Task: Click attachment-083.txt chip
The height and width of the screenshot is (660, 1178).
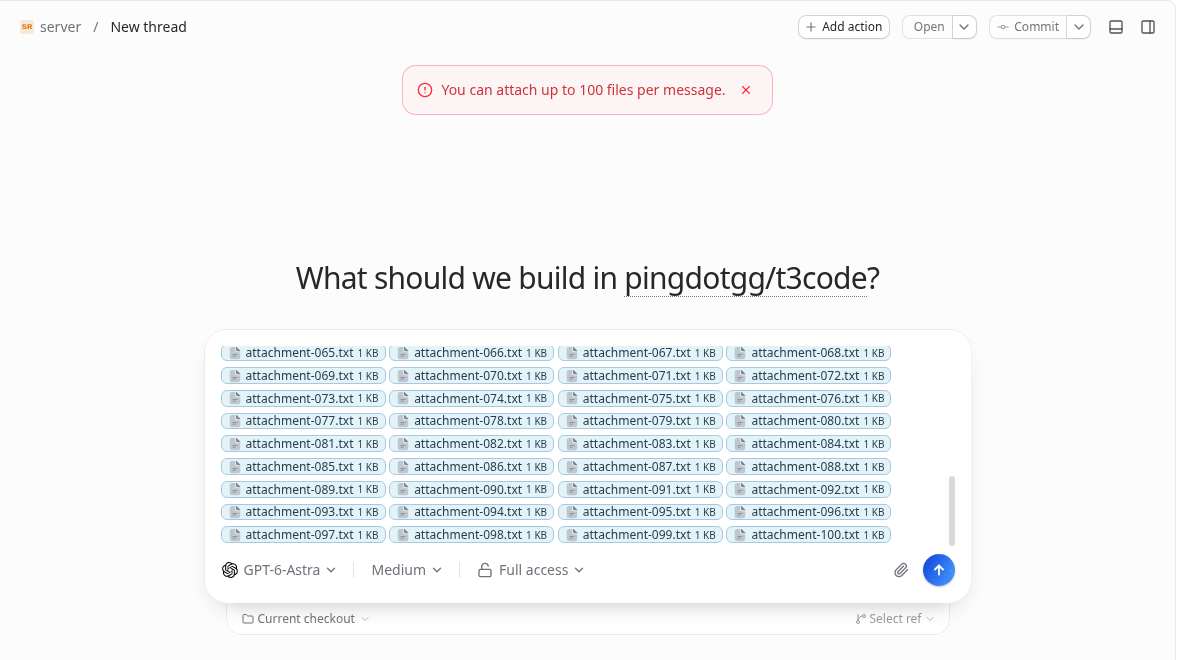Action: [641, 444]
